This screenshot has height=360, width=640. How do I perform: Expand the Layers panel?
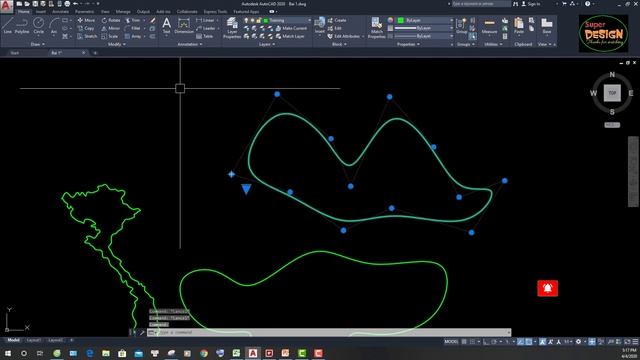coord(267,44)
